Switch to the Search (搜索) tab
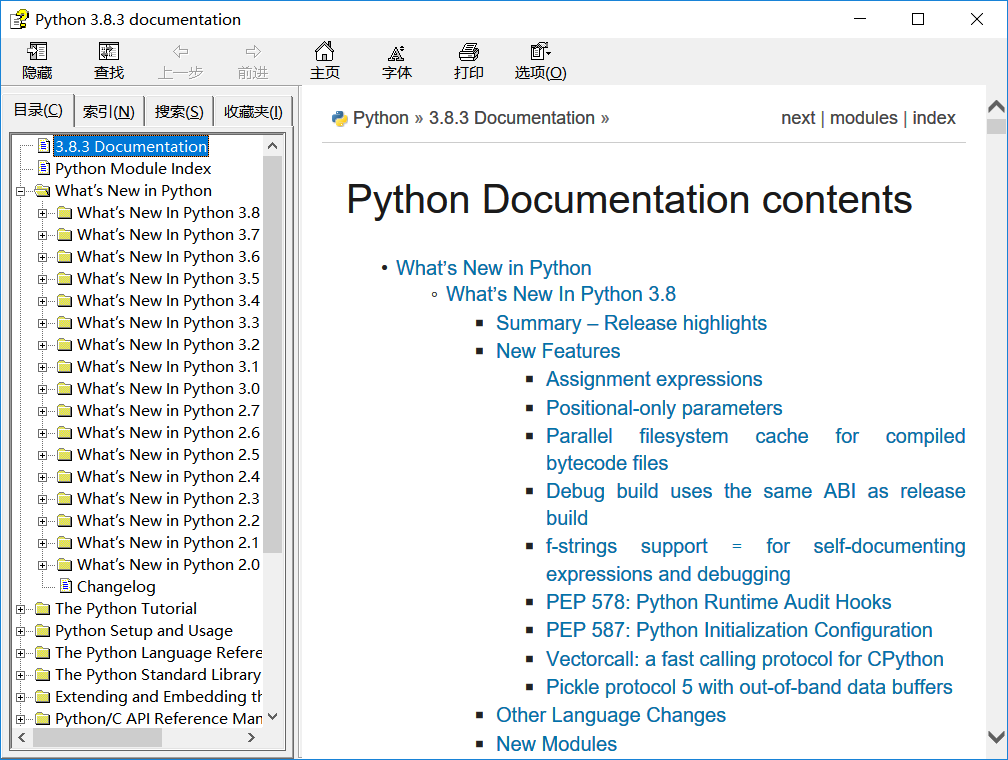The image size is (1008, 760). pyautogui.click(x=179, y=112)
